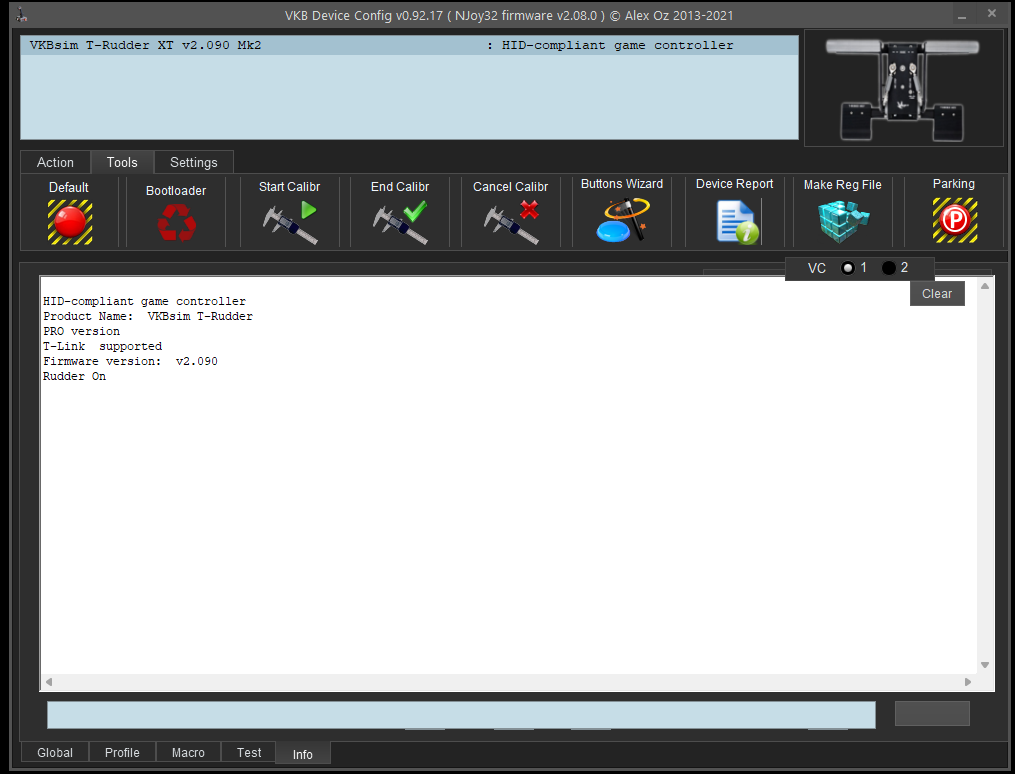
Task: Generate a Device Report
Action: [x=737, y=221]
